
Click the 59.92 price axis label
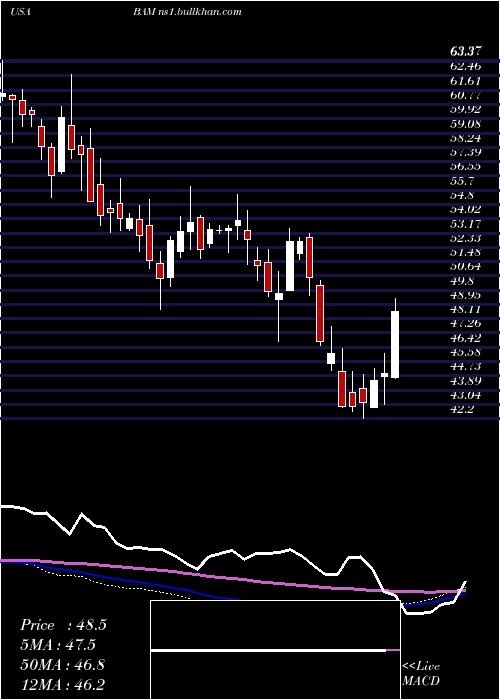click(x=465, y=109)
